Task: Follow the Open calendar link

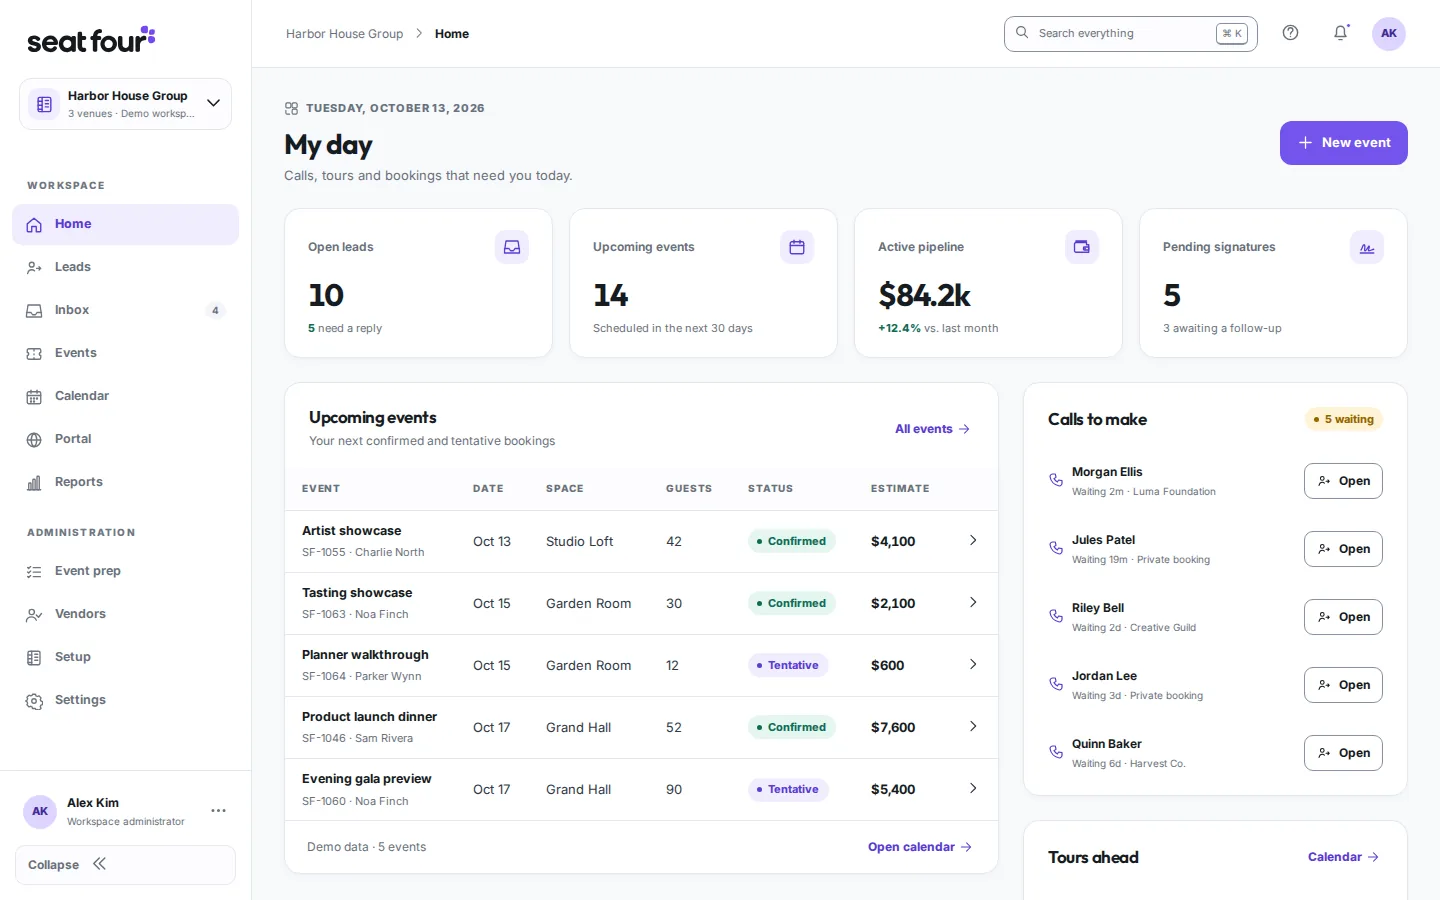Action: [920, 847]
